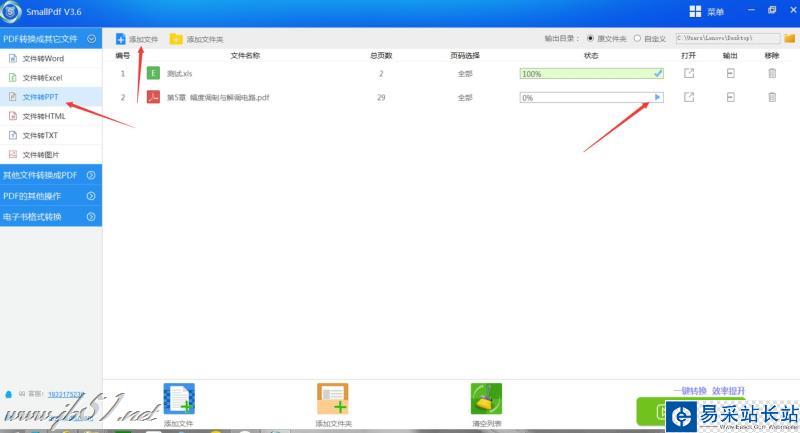Click the output path input field

tap(728, 38)
